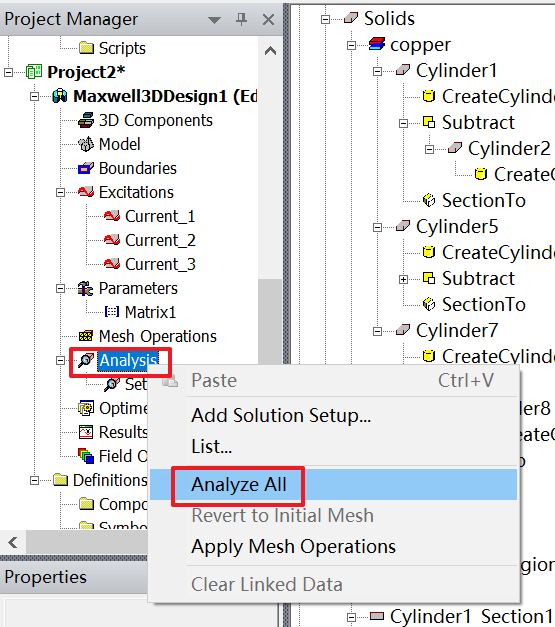
Task: Pin the Project Manager panel
Action: (x=241, y=19)
